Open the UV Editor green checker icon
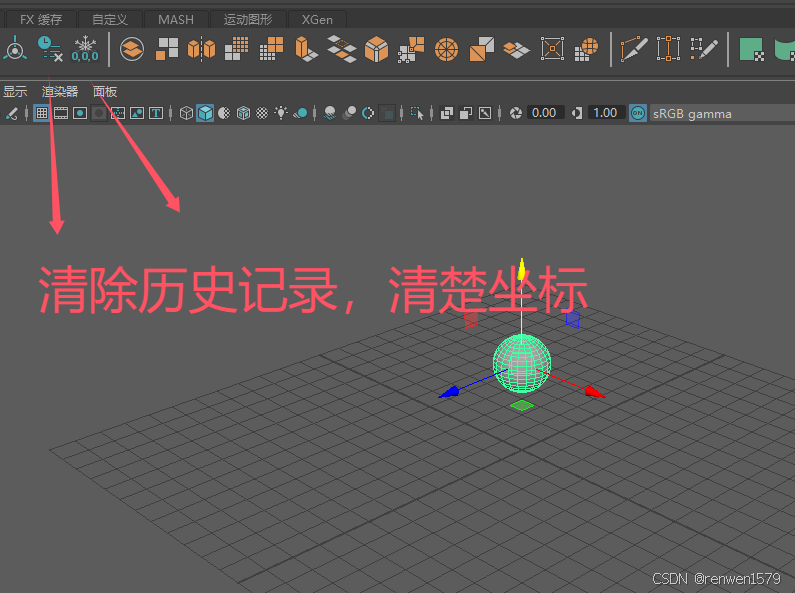Viewport: 795px width, 593px height. 752,49
